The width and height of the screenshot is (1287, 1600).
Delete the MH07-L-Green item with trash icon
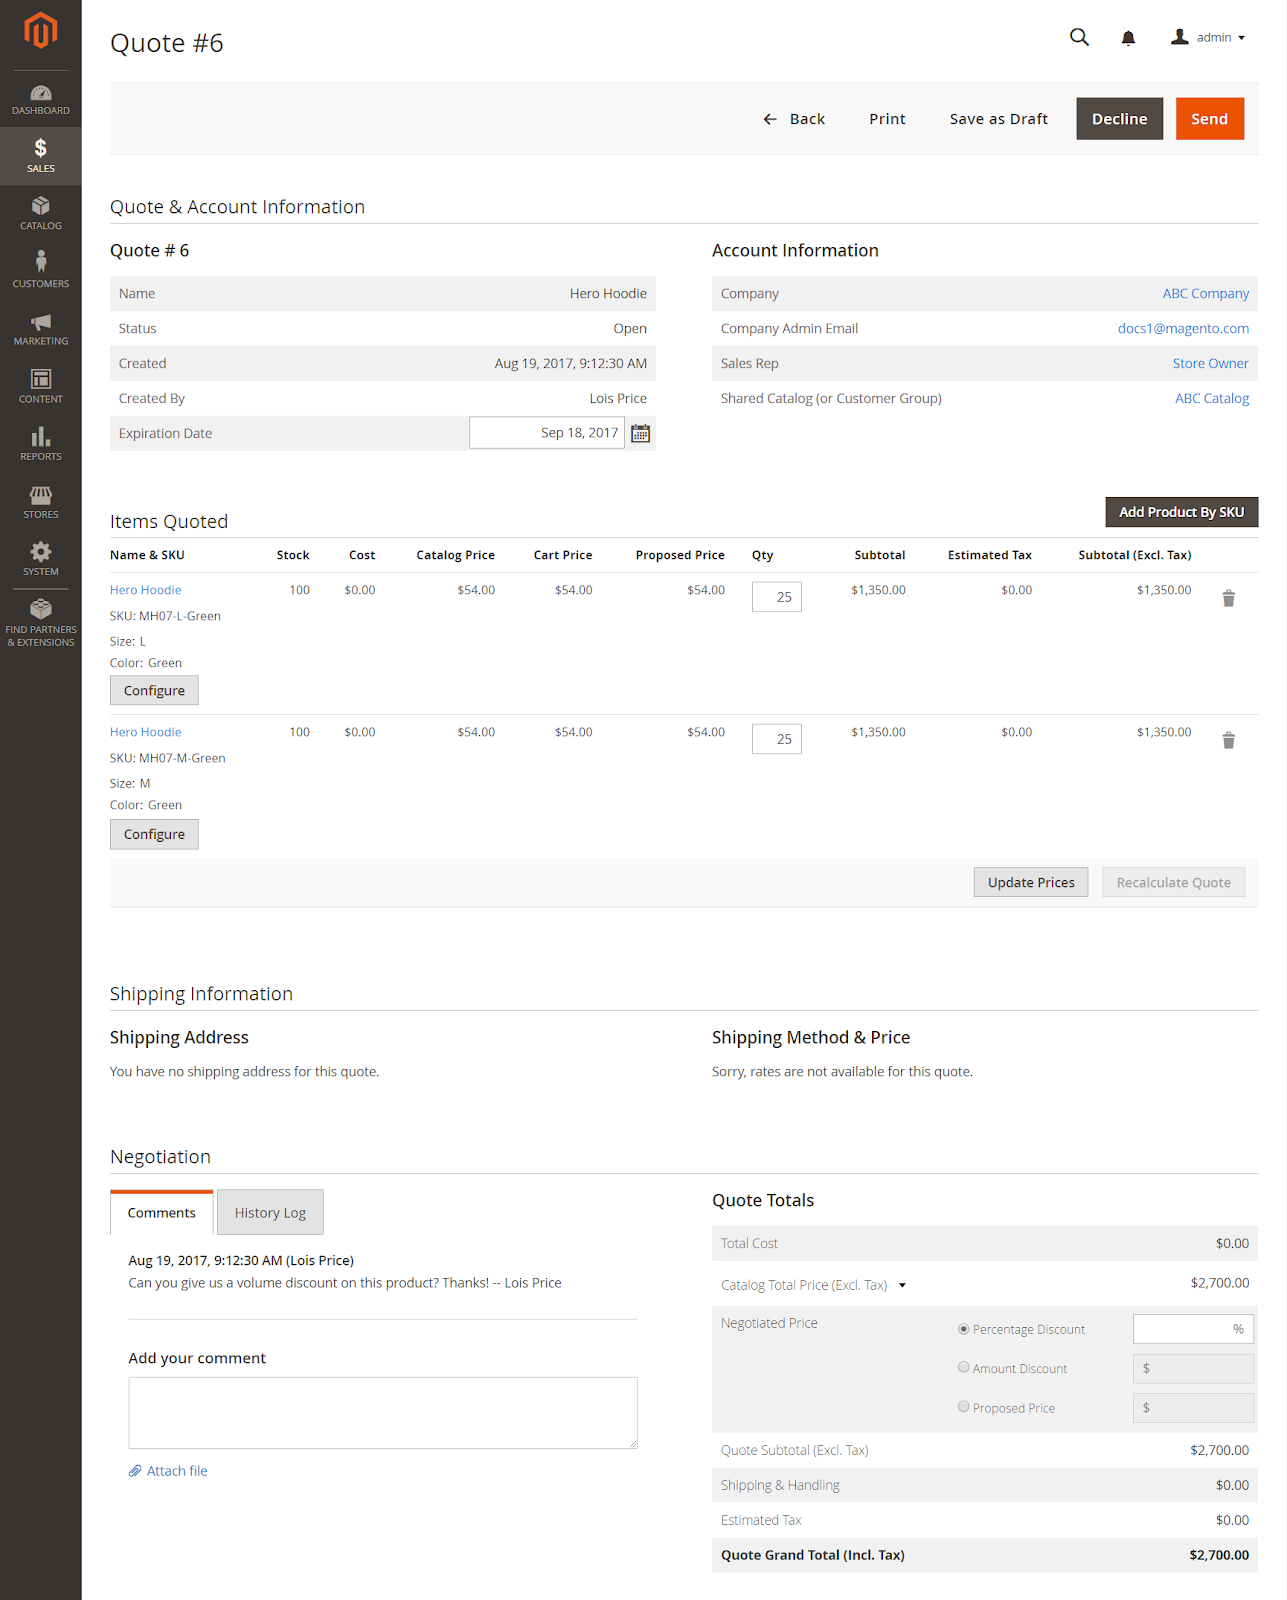[1229, 598]
